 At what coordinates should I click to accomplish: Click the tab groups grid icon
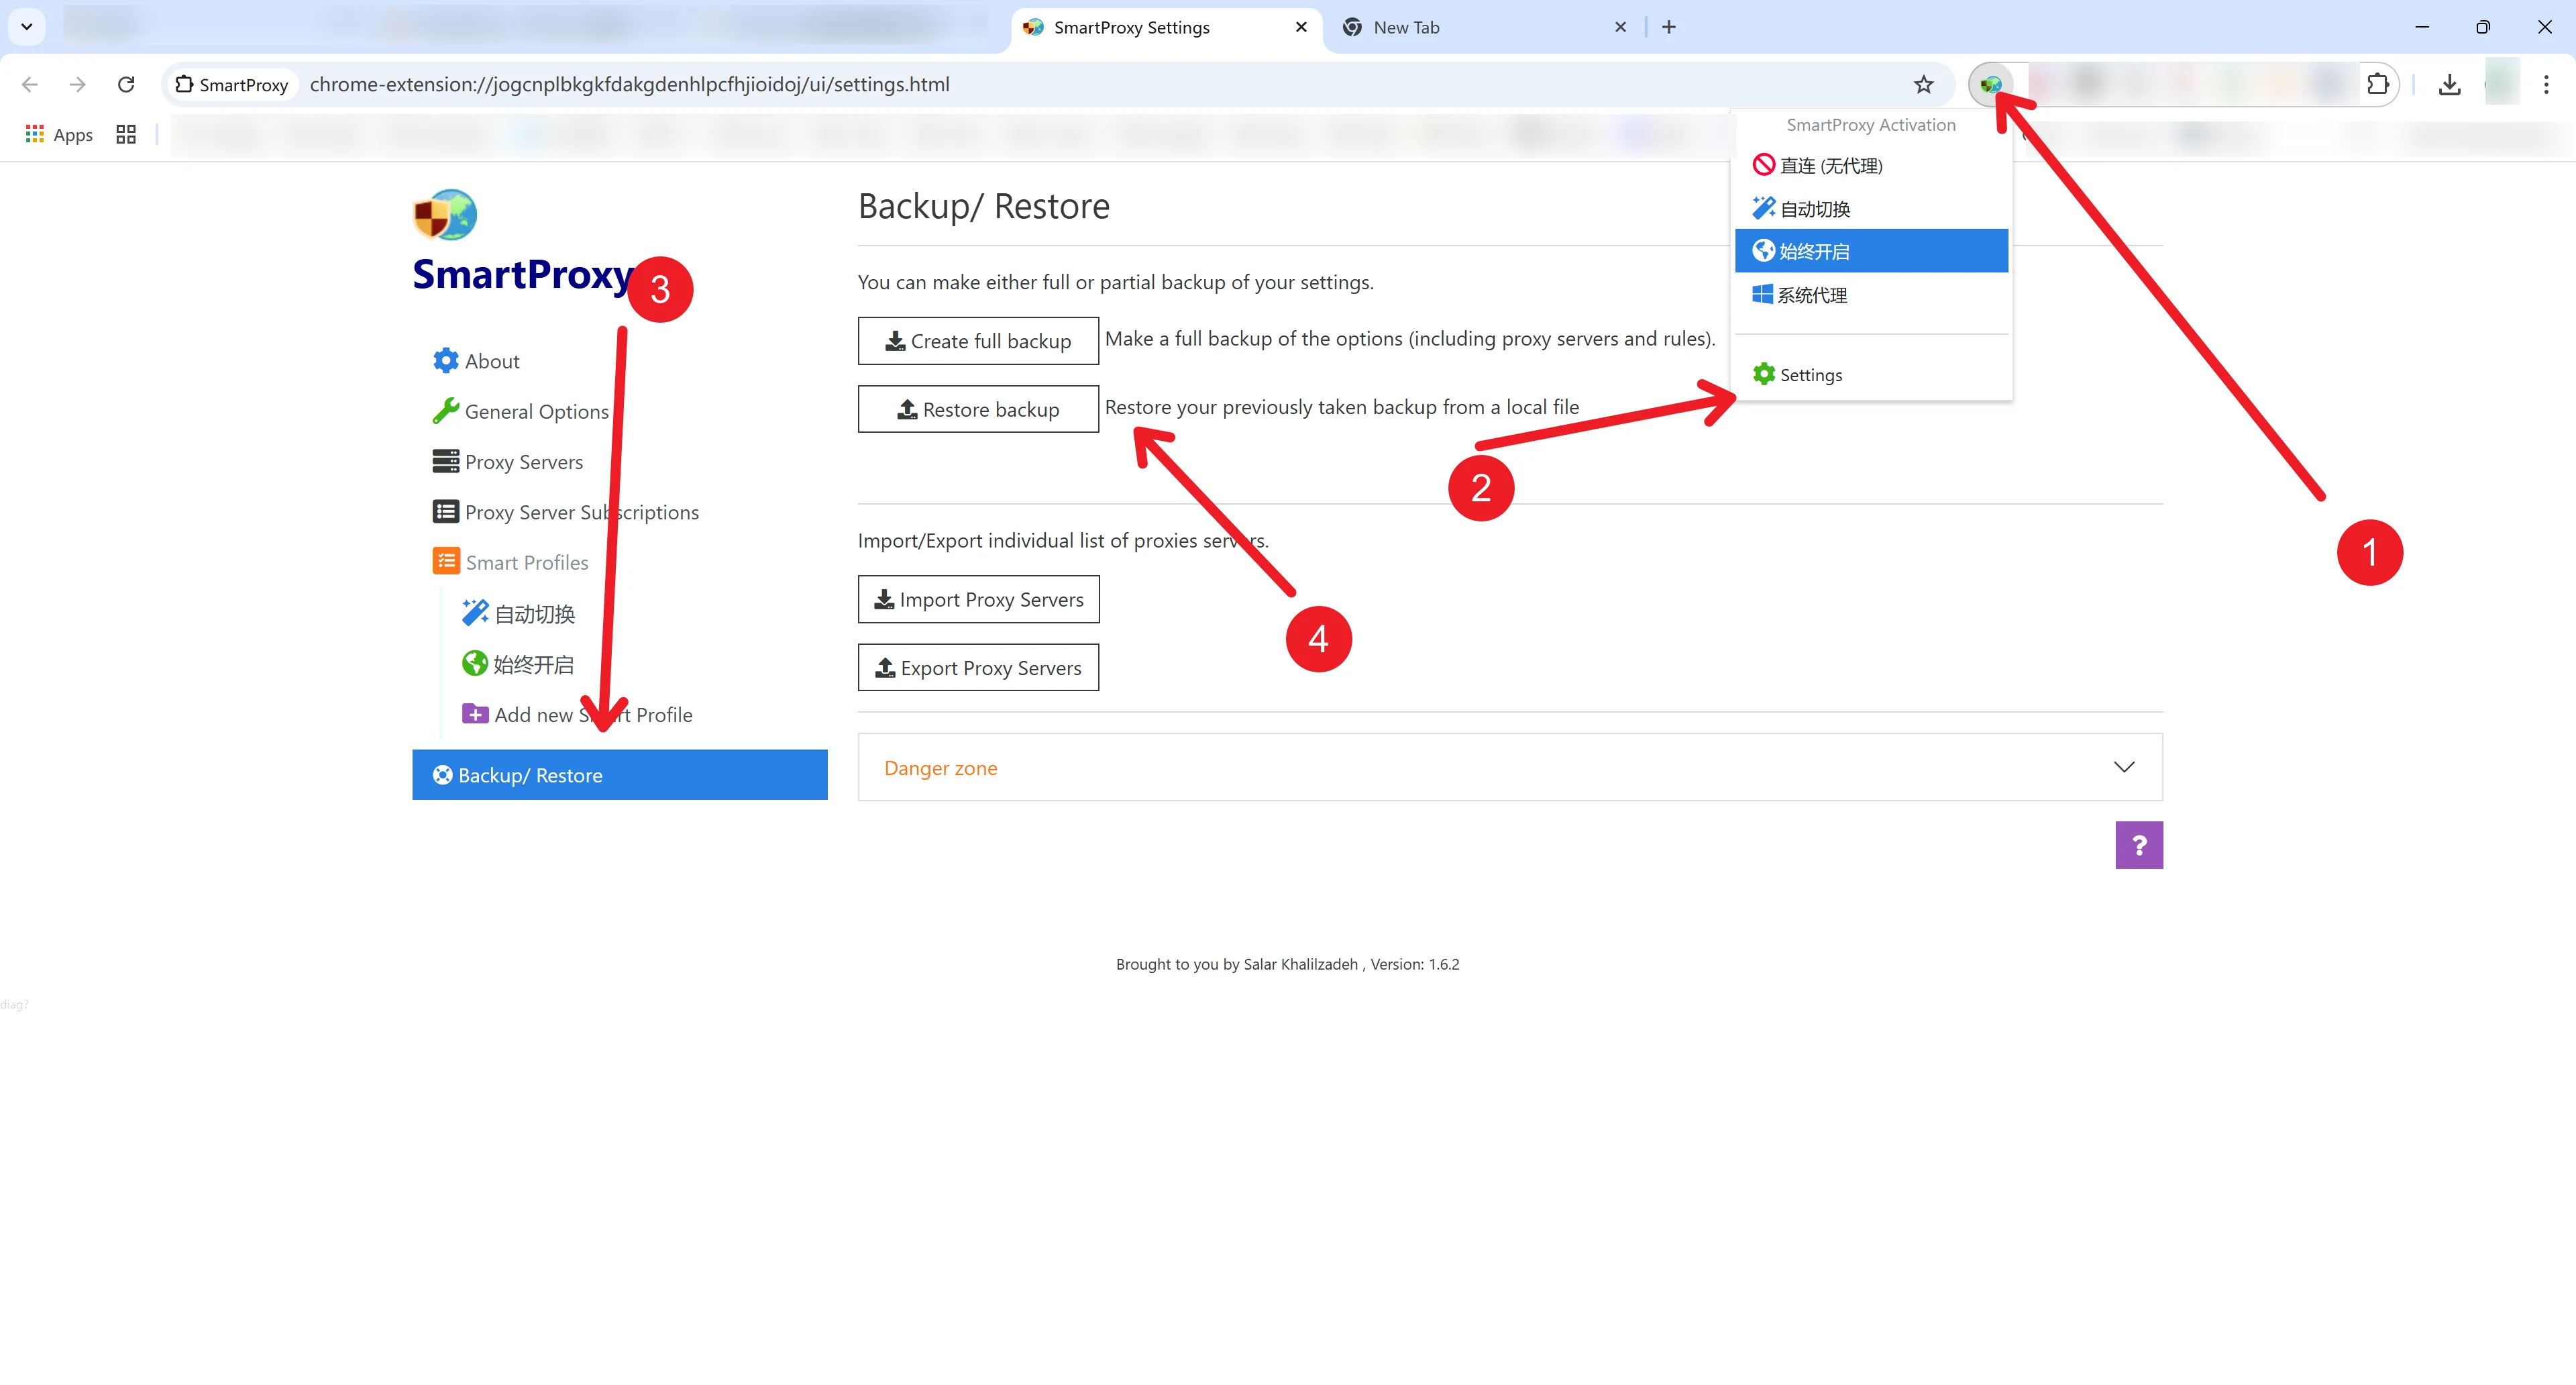point(126,134)
